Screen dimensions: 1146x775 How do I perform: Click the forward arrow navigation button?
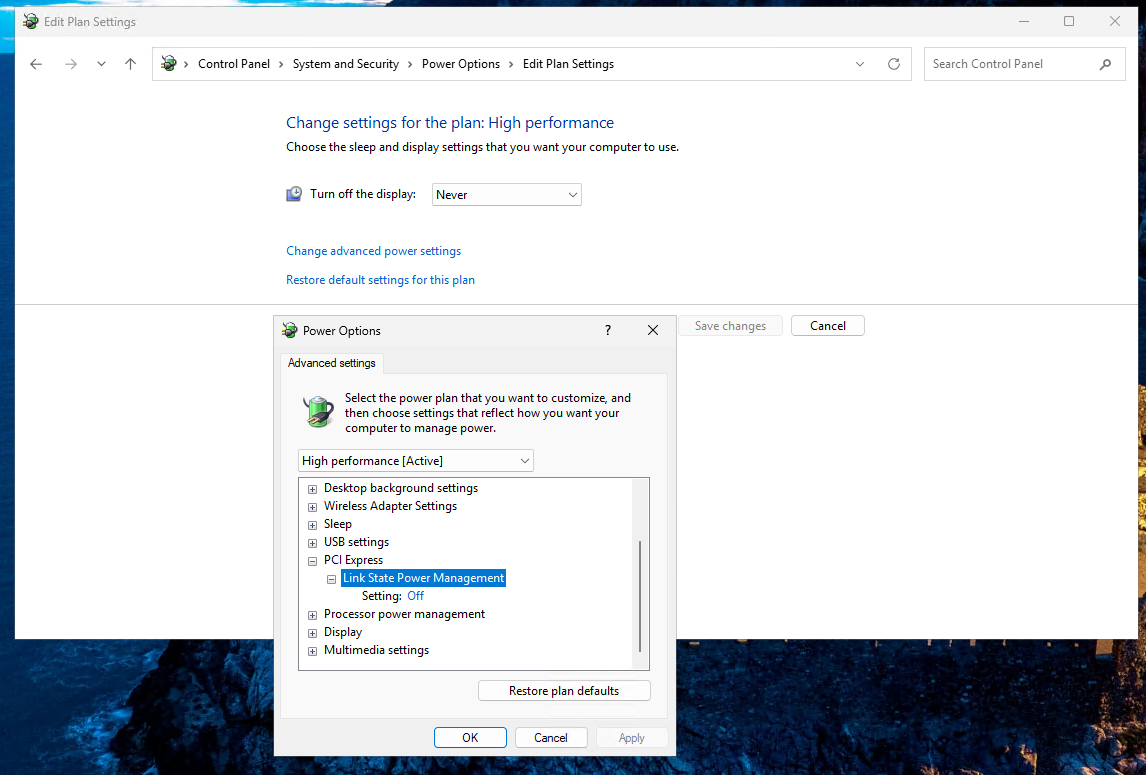[x=71, y=64]
